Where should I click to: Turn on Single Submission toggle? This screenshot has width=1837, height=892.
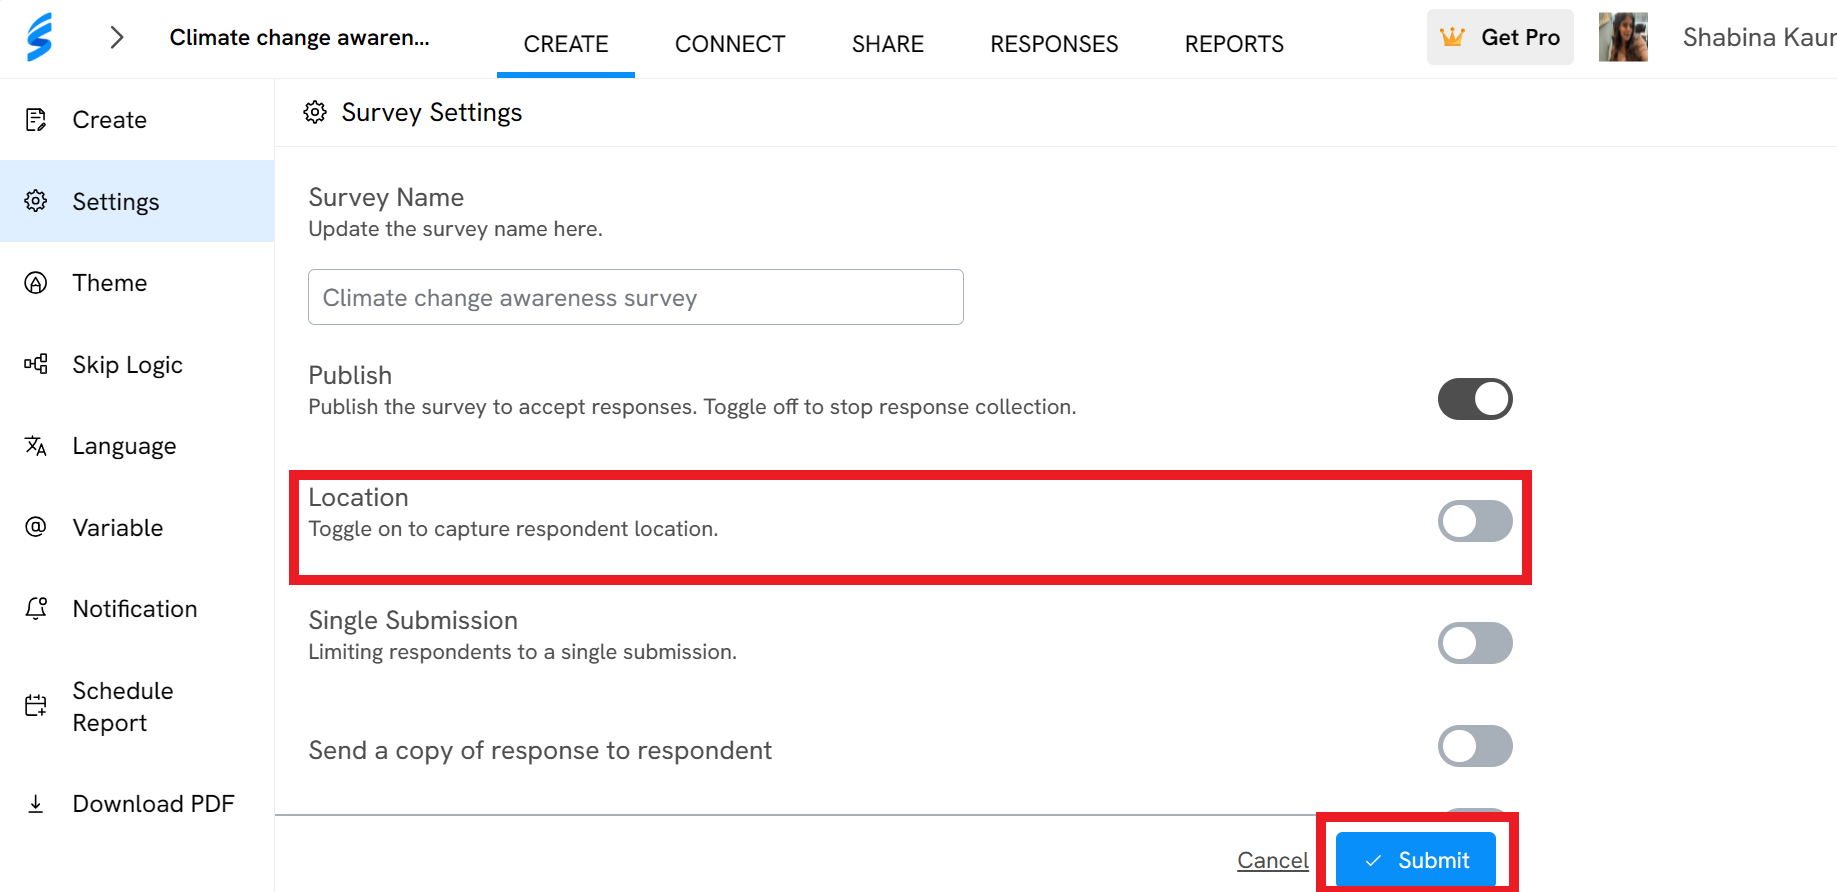coord(1475,643)
